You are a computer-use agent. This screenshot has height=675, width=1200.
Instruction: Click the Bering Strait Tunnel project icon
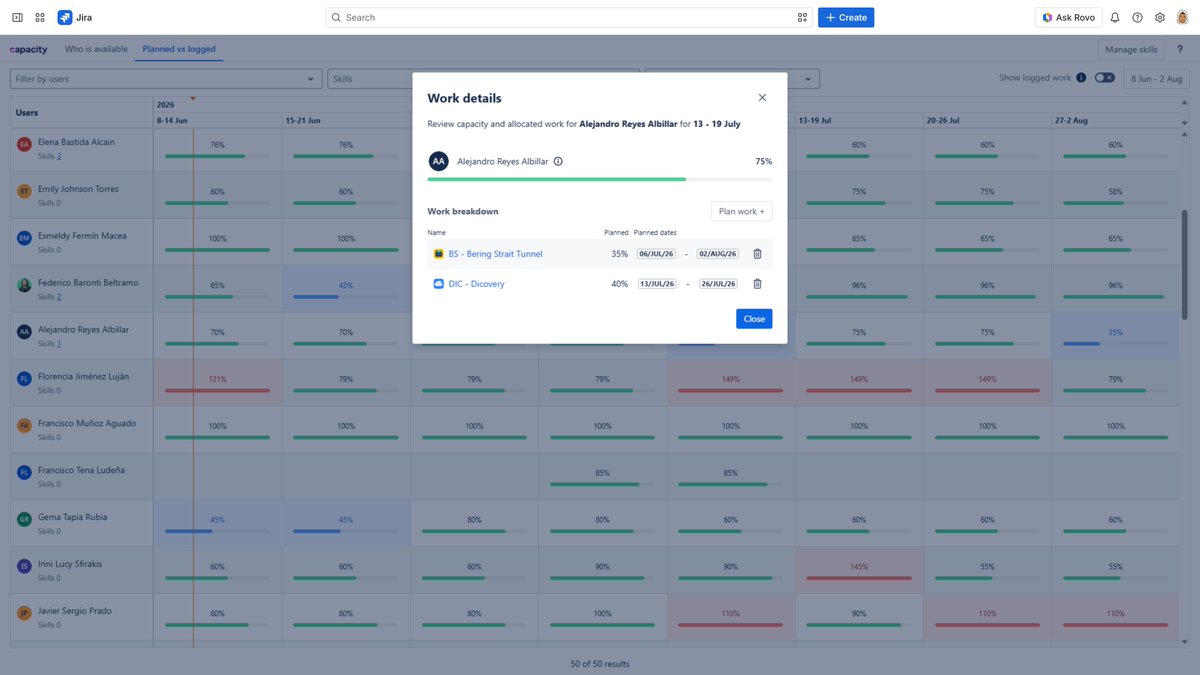click(x=438, y=254)
